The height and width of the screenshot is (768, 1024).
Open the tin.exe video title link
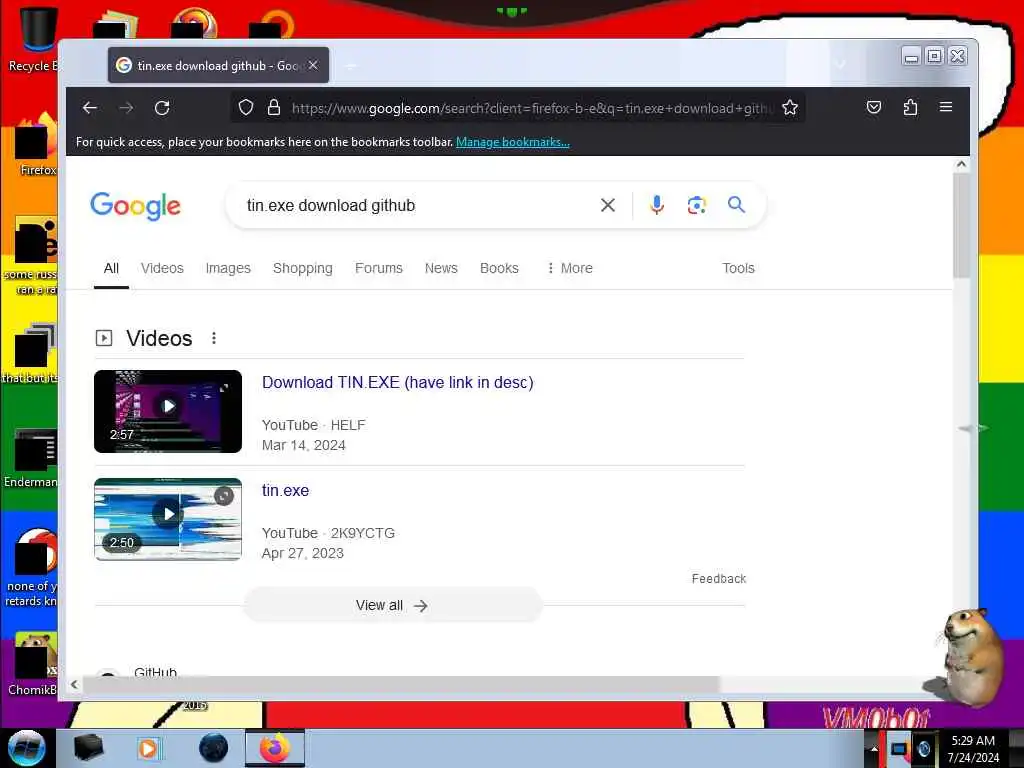pos(285,490)
